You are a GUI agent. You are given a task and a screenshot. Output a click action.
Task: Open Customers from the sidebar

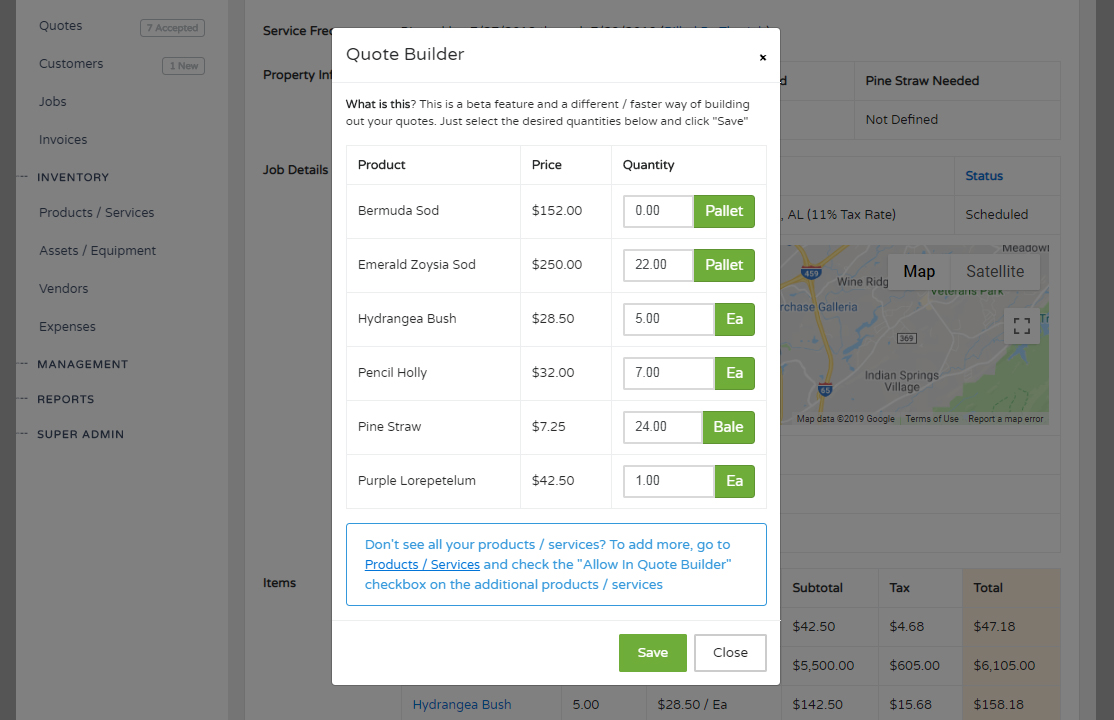(70, 63)
